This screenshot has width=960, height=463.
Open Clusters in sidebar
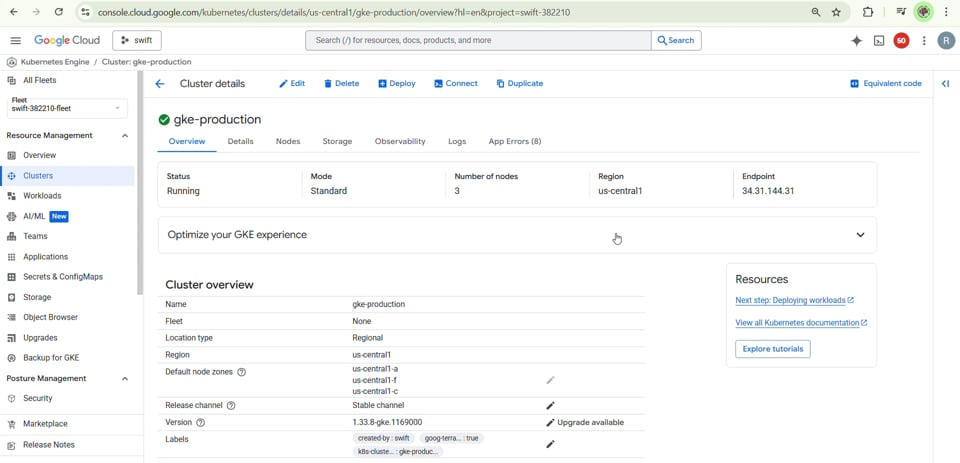point(67,176)
